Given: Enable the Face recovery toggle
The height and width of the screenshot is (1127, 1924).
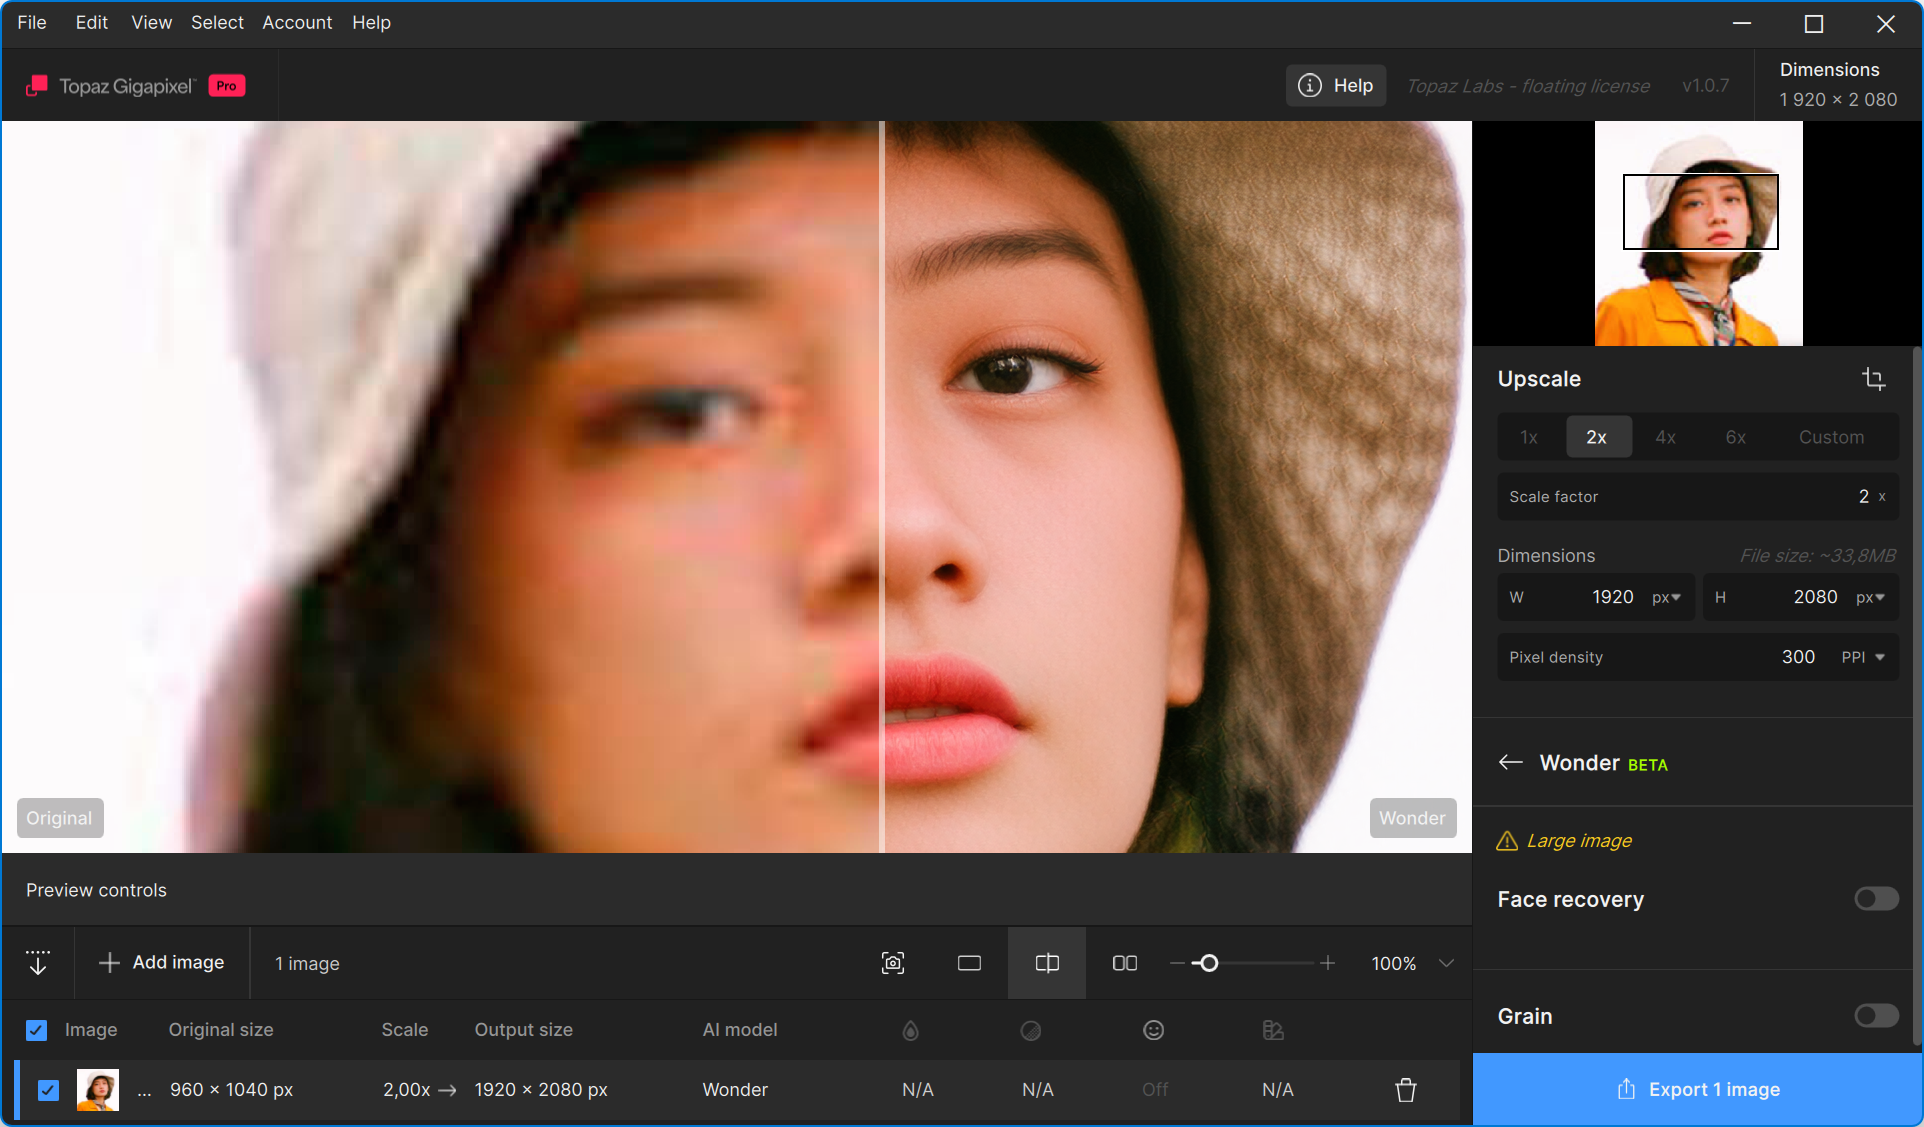Looking at the screenshot, I should coord(1876,899).
